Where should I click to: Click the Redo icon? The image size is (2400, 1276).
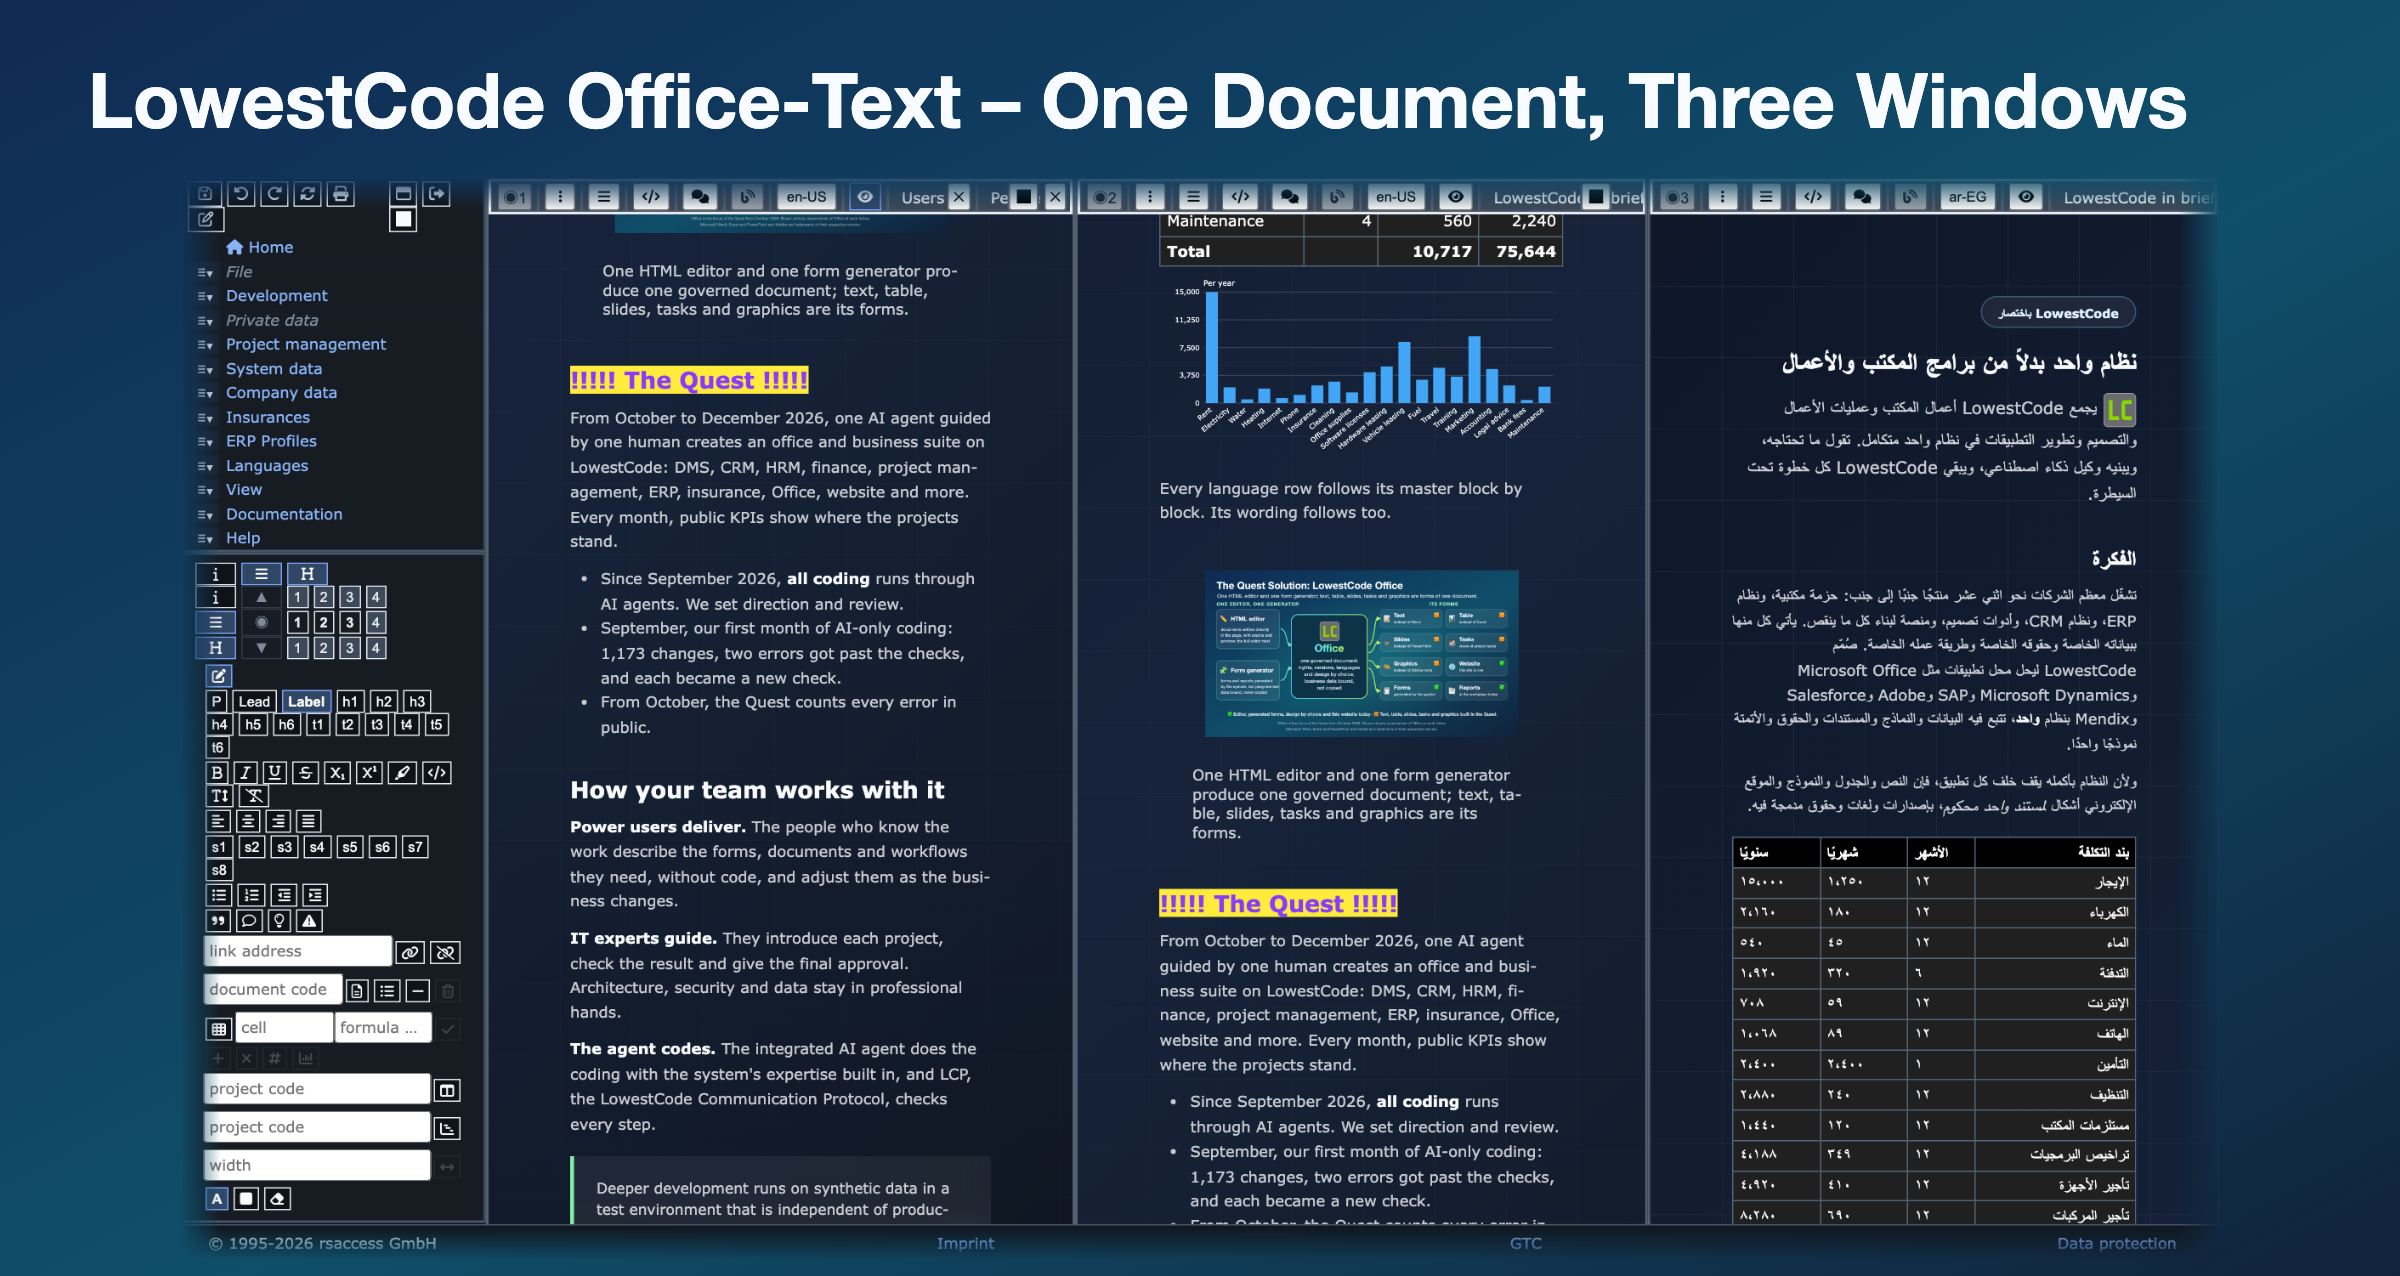click(x=274, y=194)
